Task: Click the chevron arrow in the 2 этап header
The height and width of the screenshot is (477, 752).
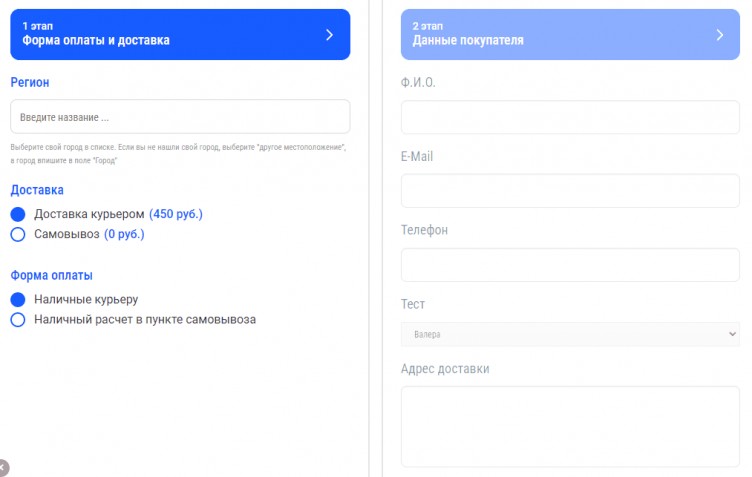Action: coord(719,34)
